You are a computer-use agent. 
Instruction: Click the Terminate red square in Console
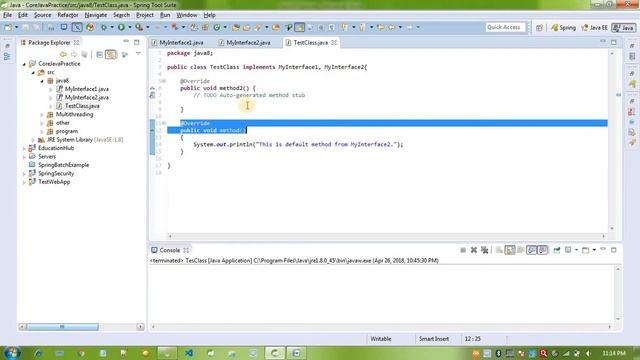click(463, 250)
